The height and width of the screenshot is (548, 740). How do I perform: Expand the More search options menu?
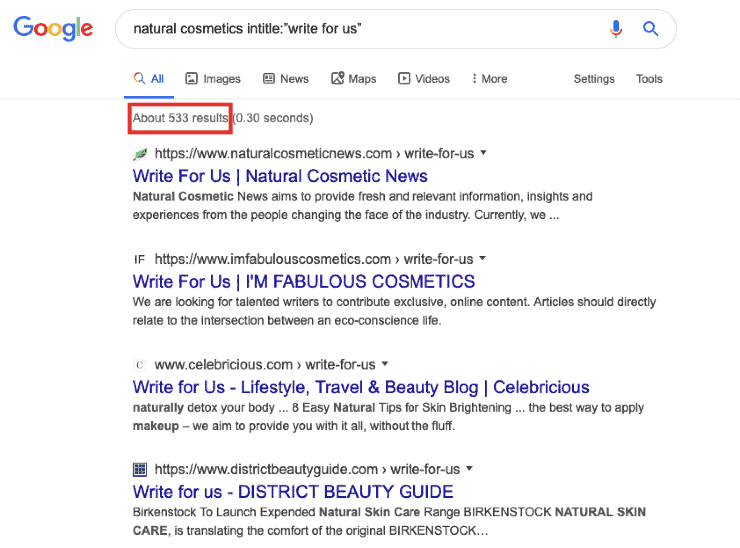(489, 79)
